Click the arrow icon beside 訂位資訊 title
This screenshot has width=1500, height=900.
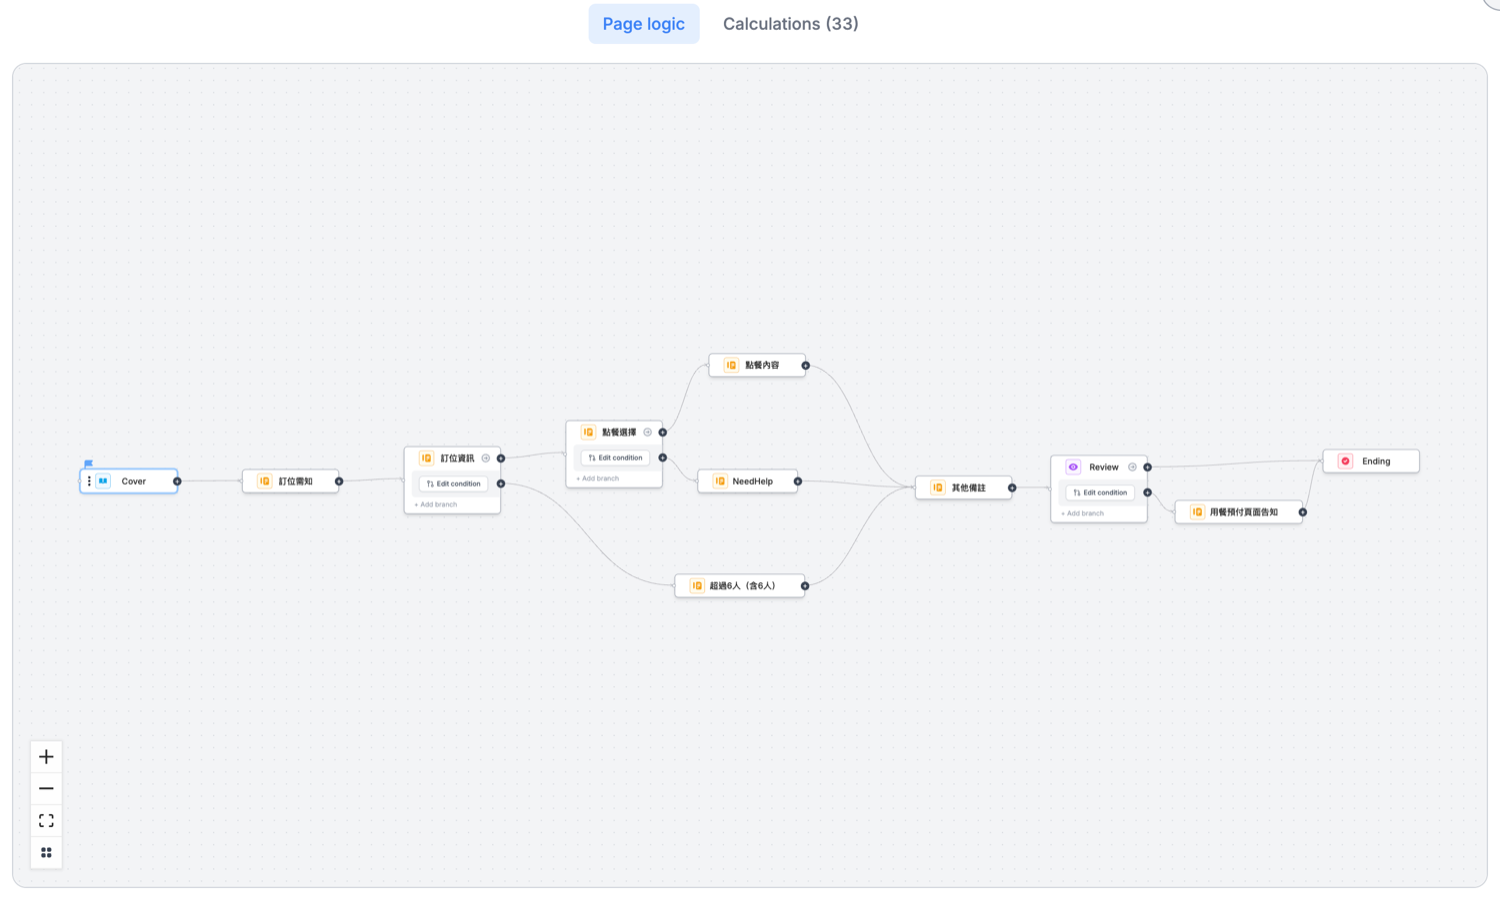pos(486,458)
